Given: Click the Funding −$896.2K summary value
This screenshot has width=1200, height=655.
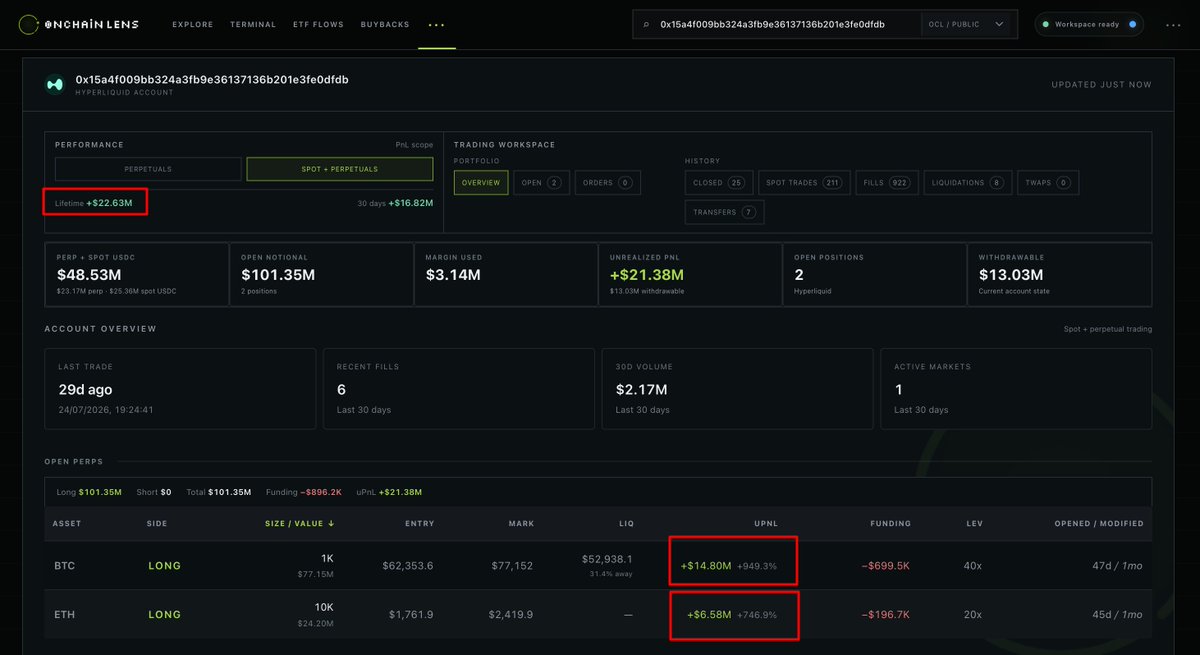Looking at the screenshot, I should coord(320,492).
